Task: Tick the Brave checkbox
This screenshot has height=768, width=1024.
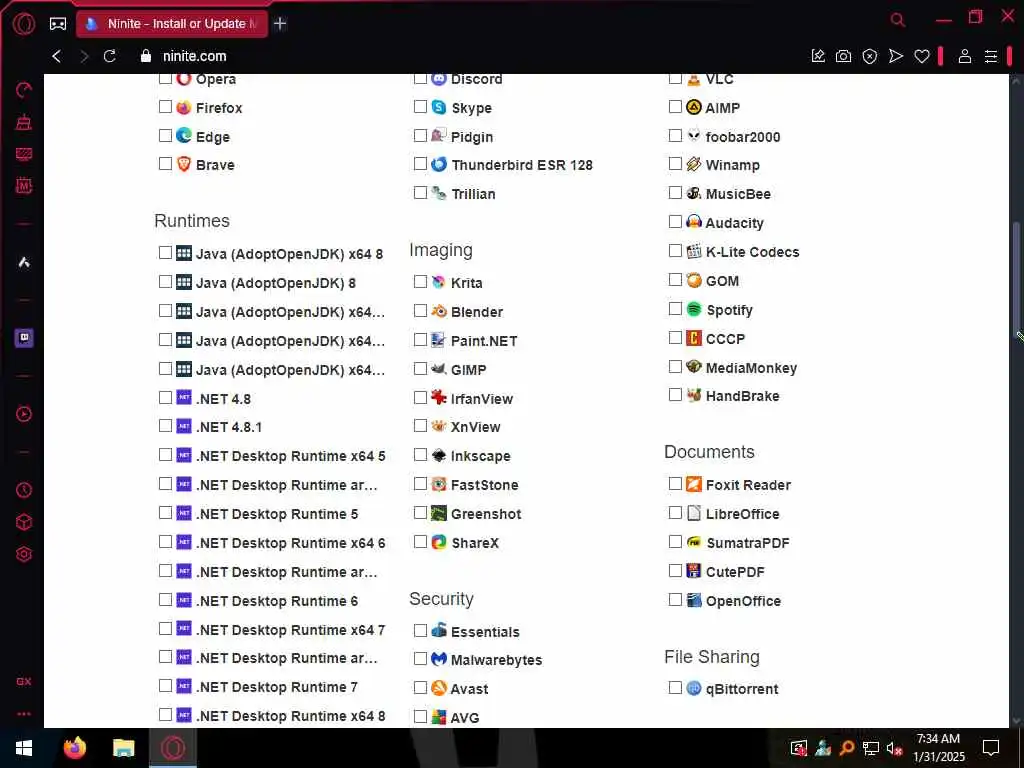Action: coord(165,164)
